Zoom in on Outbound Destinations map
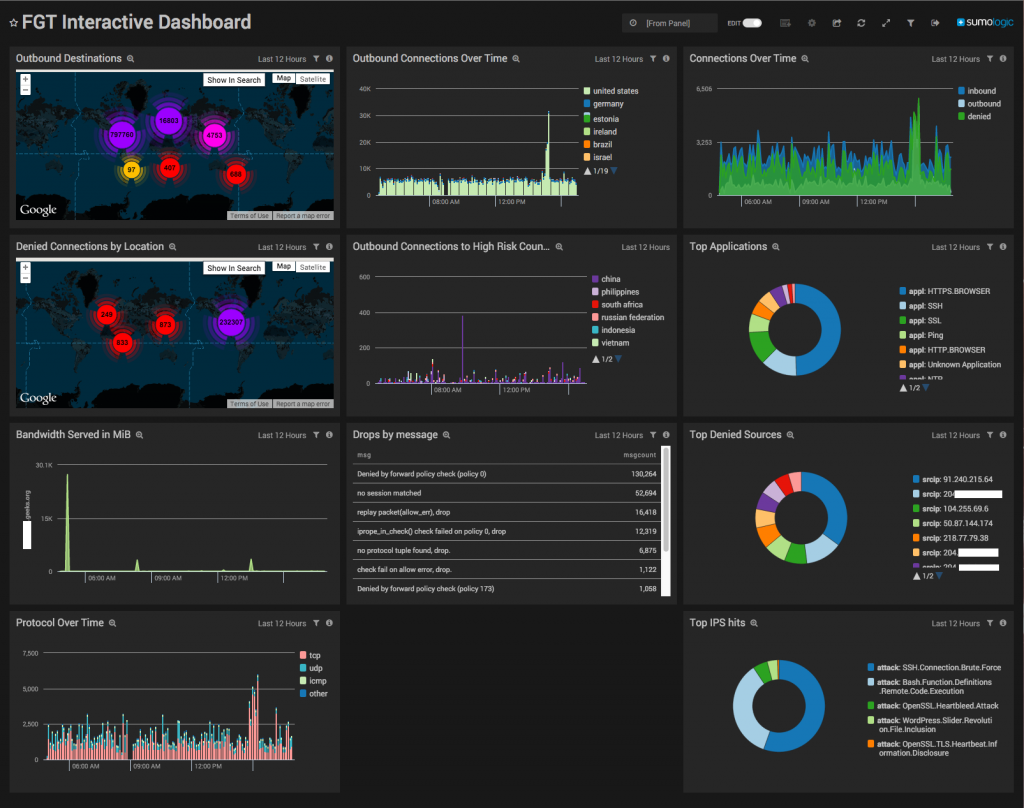Screen dimensions: 1024x808 (x=25, y=79)
